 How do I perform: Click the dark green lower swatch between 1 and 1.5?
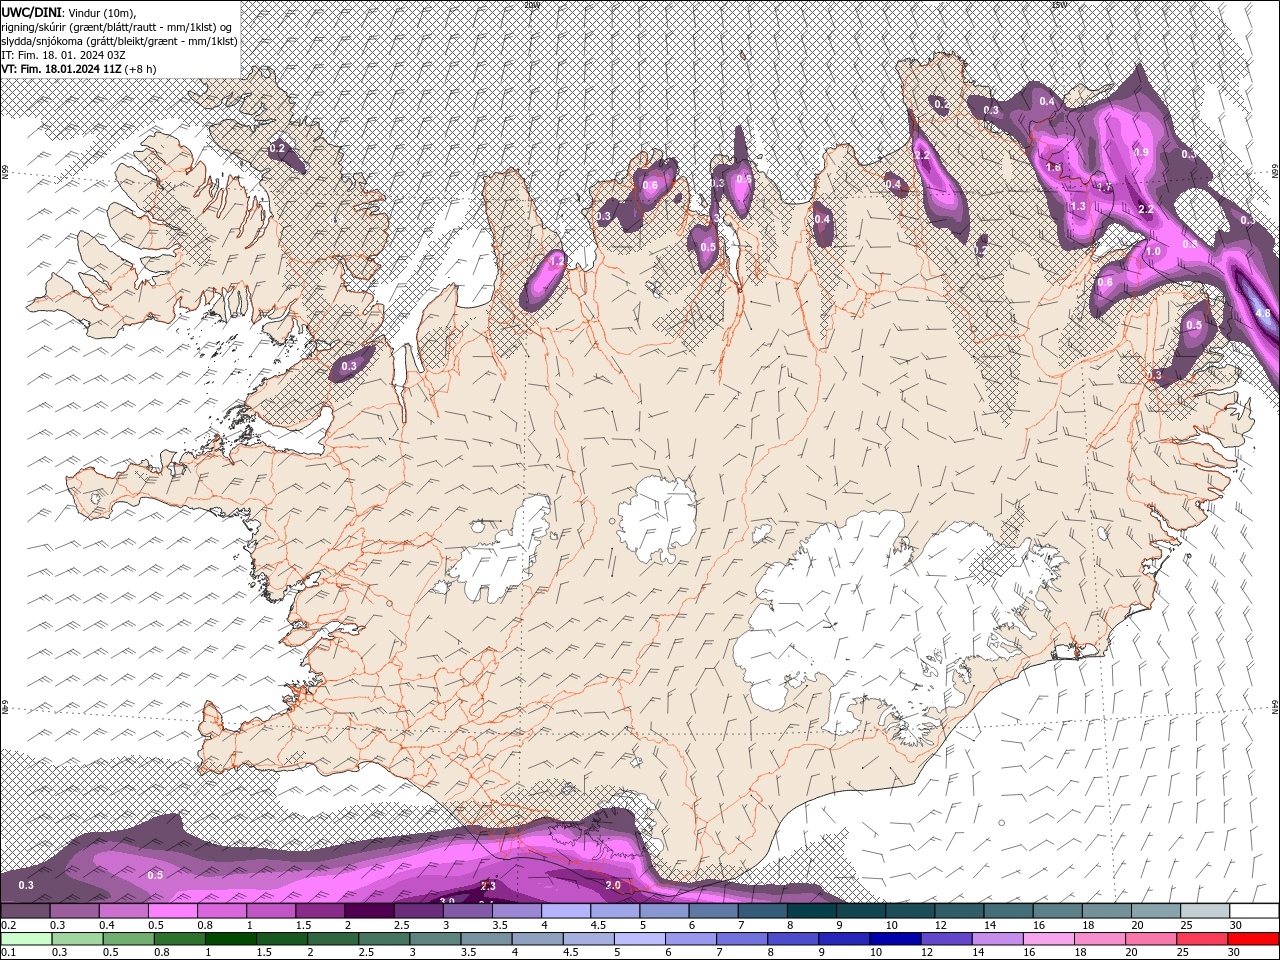pyautogui.click(x=230, y=939)
